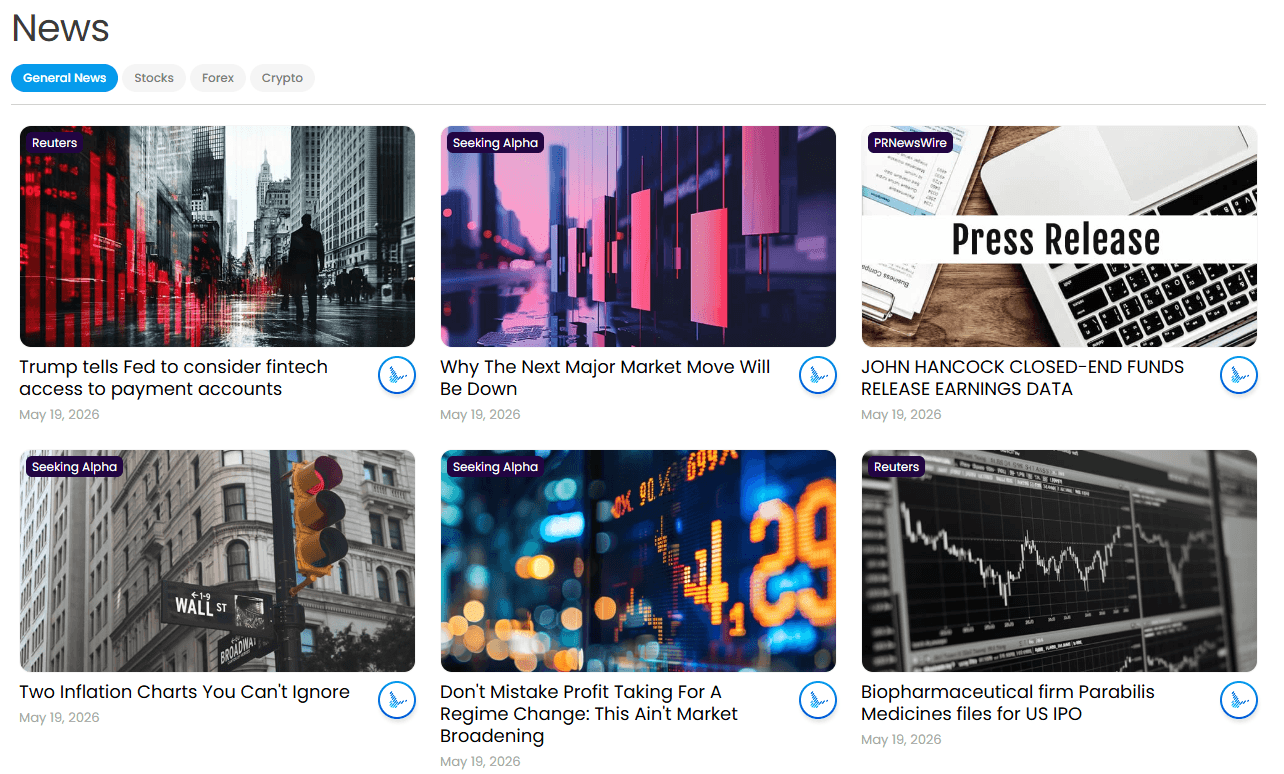Click the date under the Trump Fed headline
1284x774 pixels.
point(59,415)
